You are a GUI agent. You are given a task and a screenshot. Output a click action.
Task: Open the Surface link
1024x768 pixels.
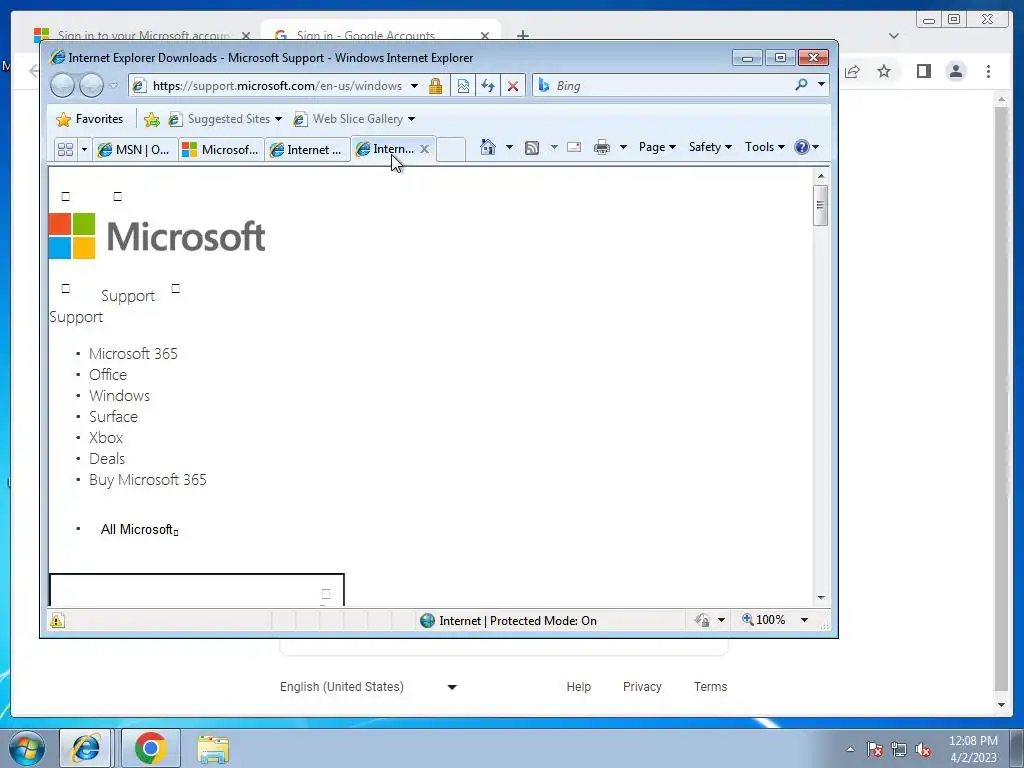pyautogui.click(x=113, y=417)
